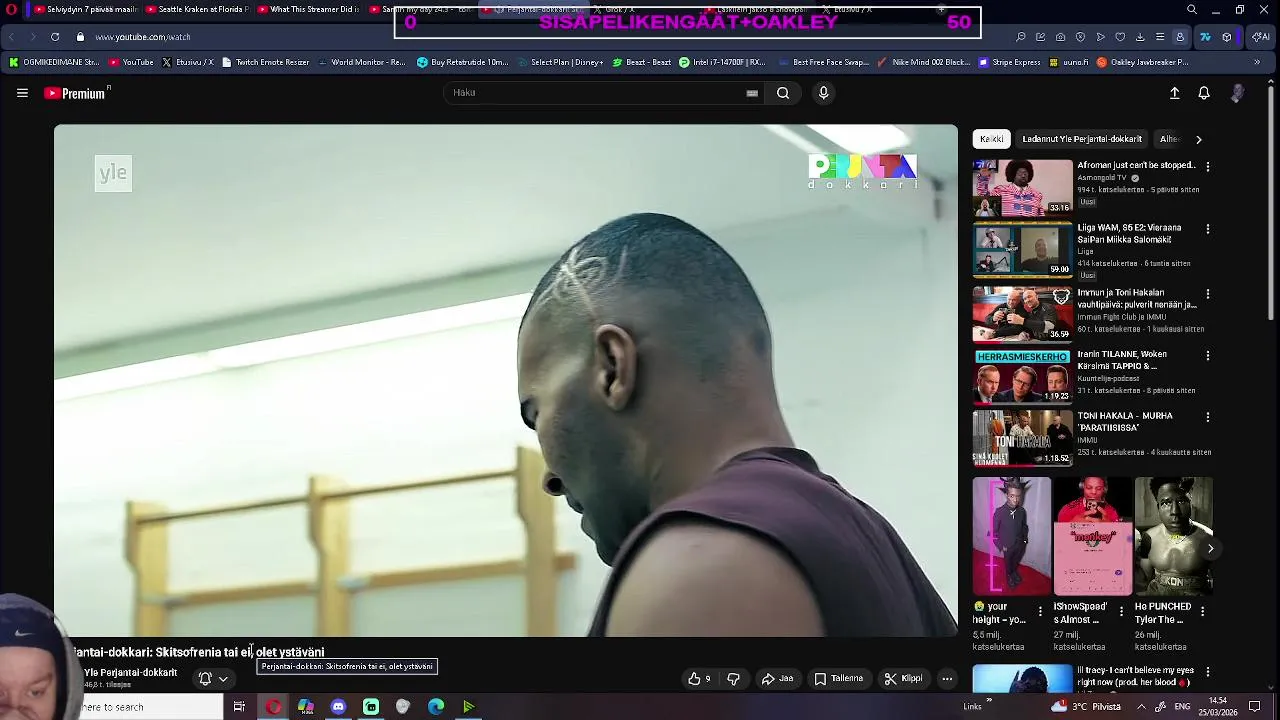The height and width of the screenshot is (720, 1280).
Task: Show next filter chips with right arrow
Action: (x=1198, y=140)
